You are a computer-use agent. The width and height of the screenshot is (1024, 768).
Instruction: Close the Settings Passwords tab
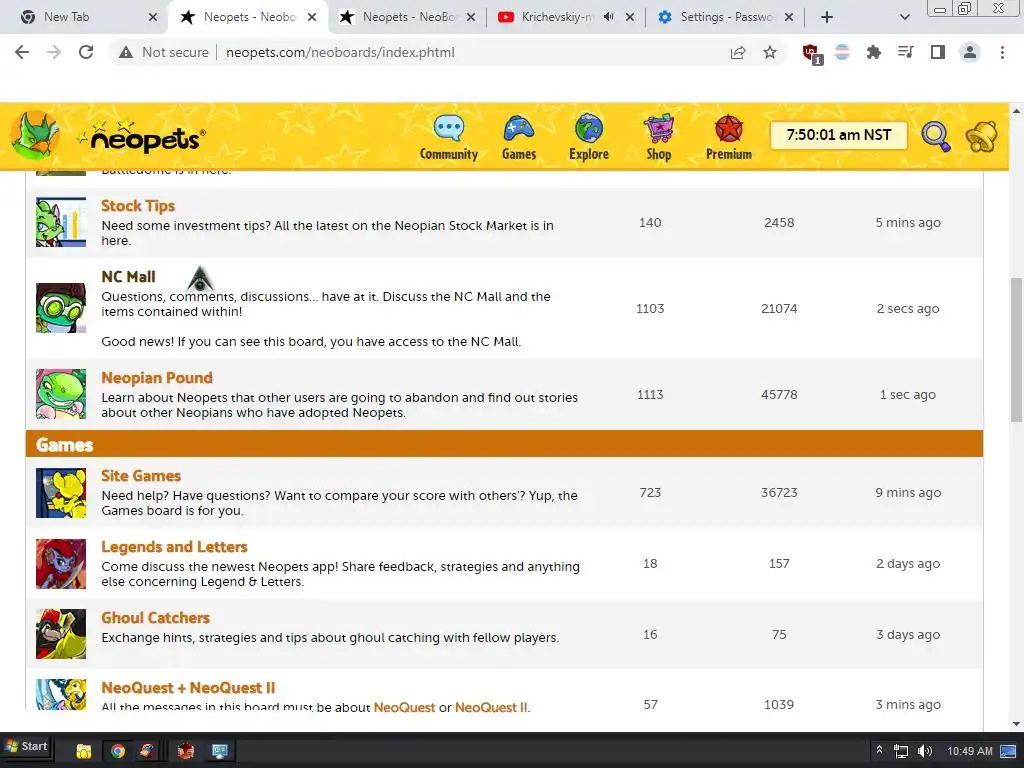[x=789, y=17]
